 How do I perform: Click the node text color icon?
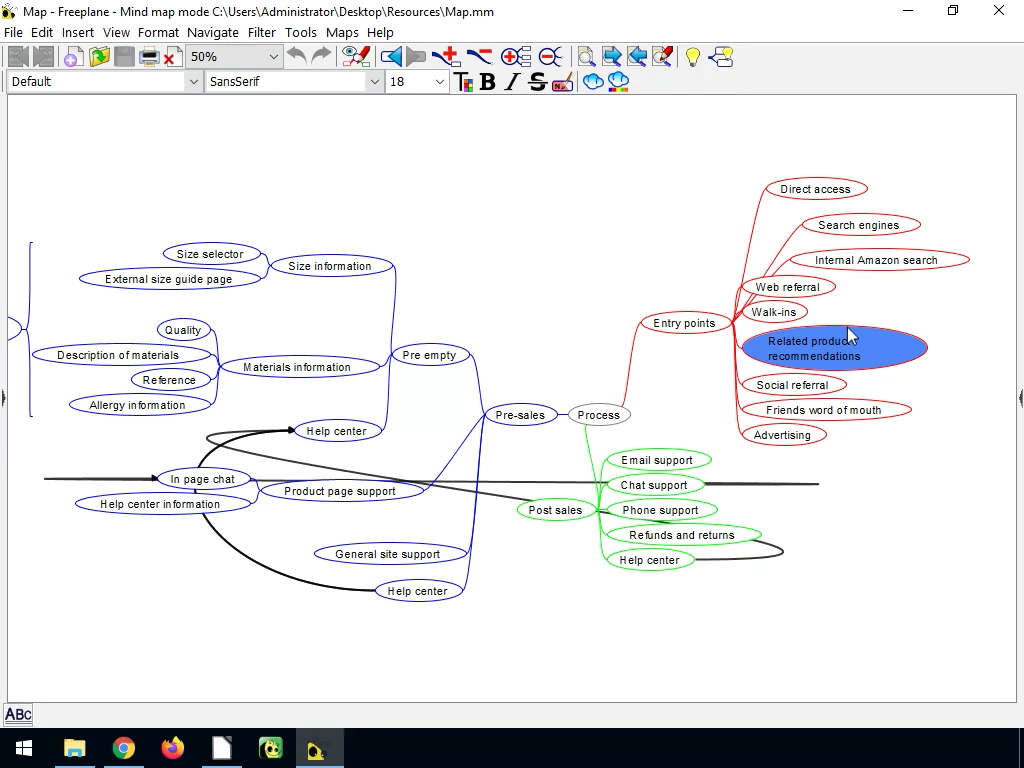click(464, 82)
